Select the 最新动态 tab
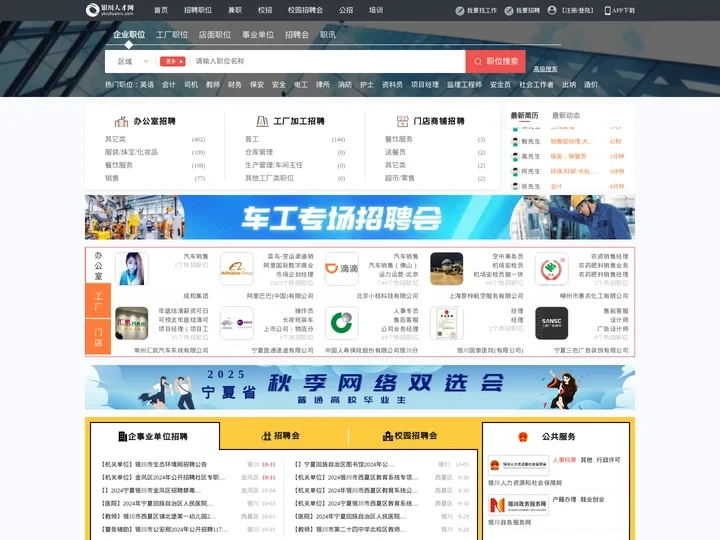Screen dimensions: 720x540 566,115
